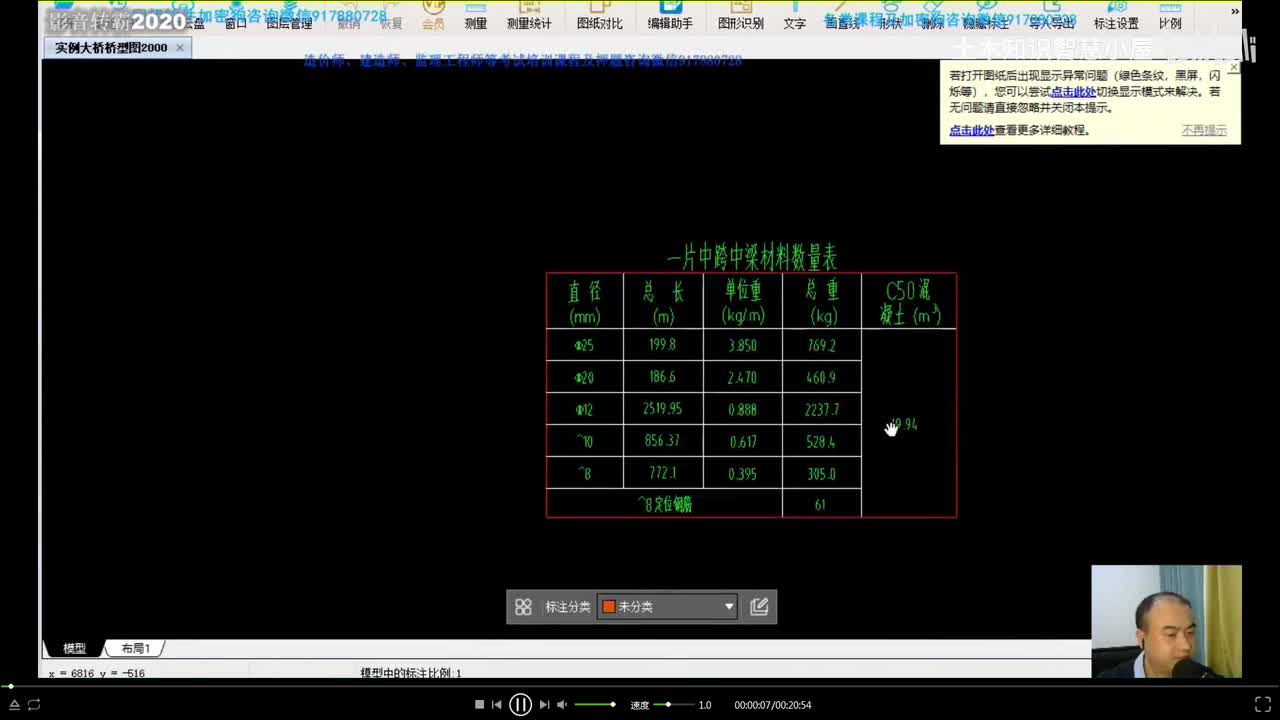
Task: Click table cell 856.37
Action: point(662,441)
